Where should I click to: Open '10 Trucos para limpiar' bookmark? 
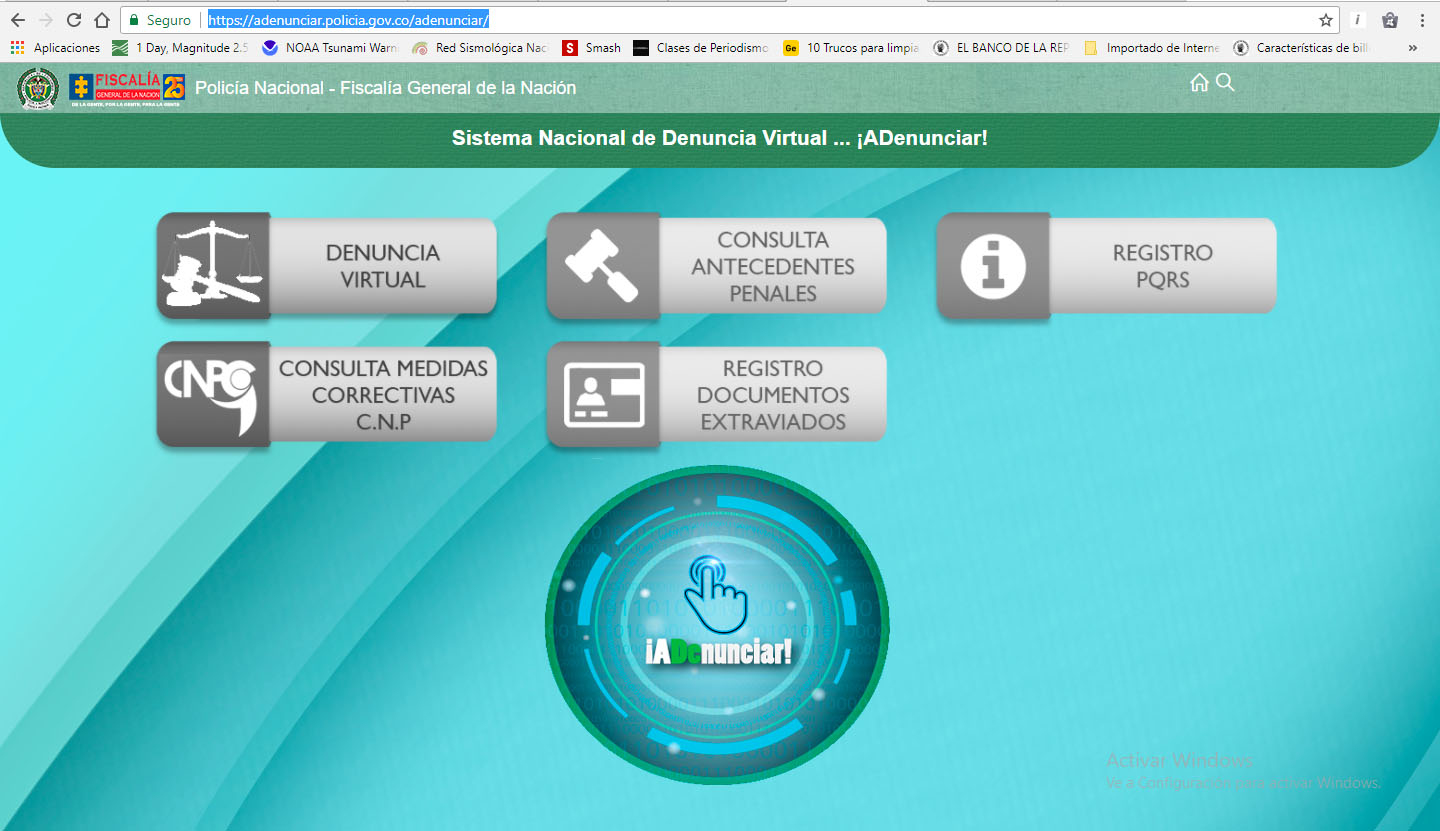[x=852, y=47]
